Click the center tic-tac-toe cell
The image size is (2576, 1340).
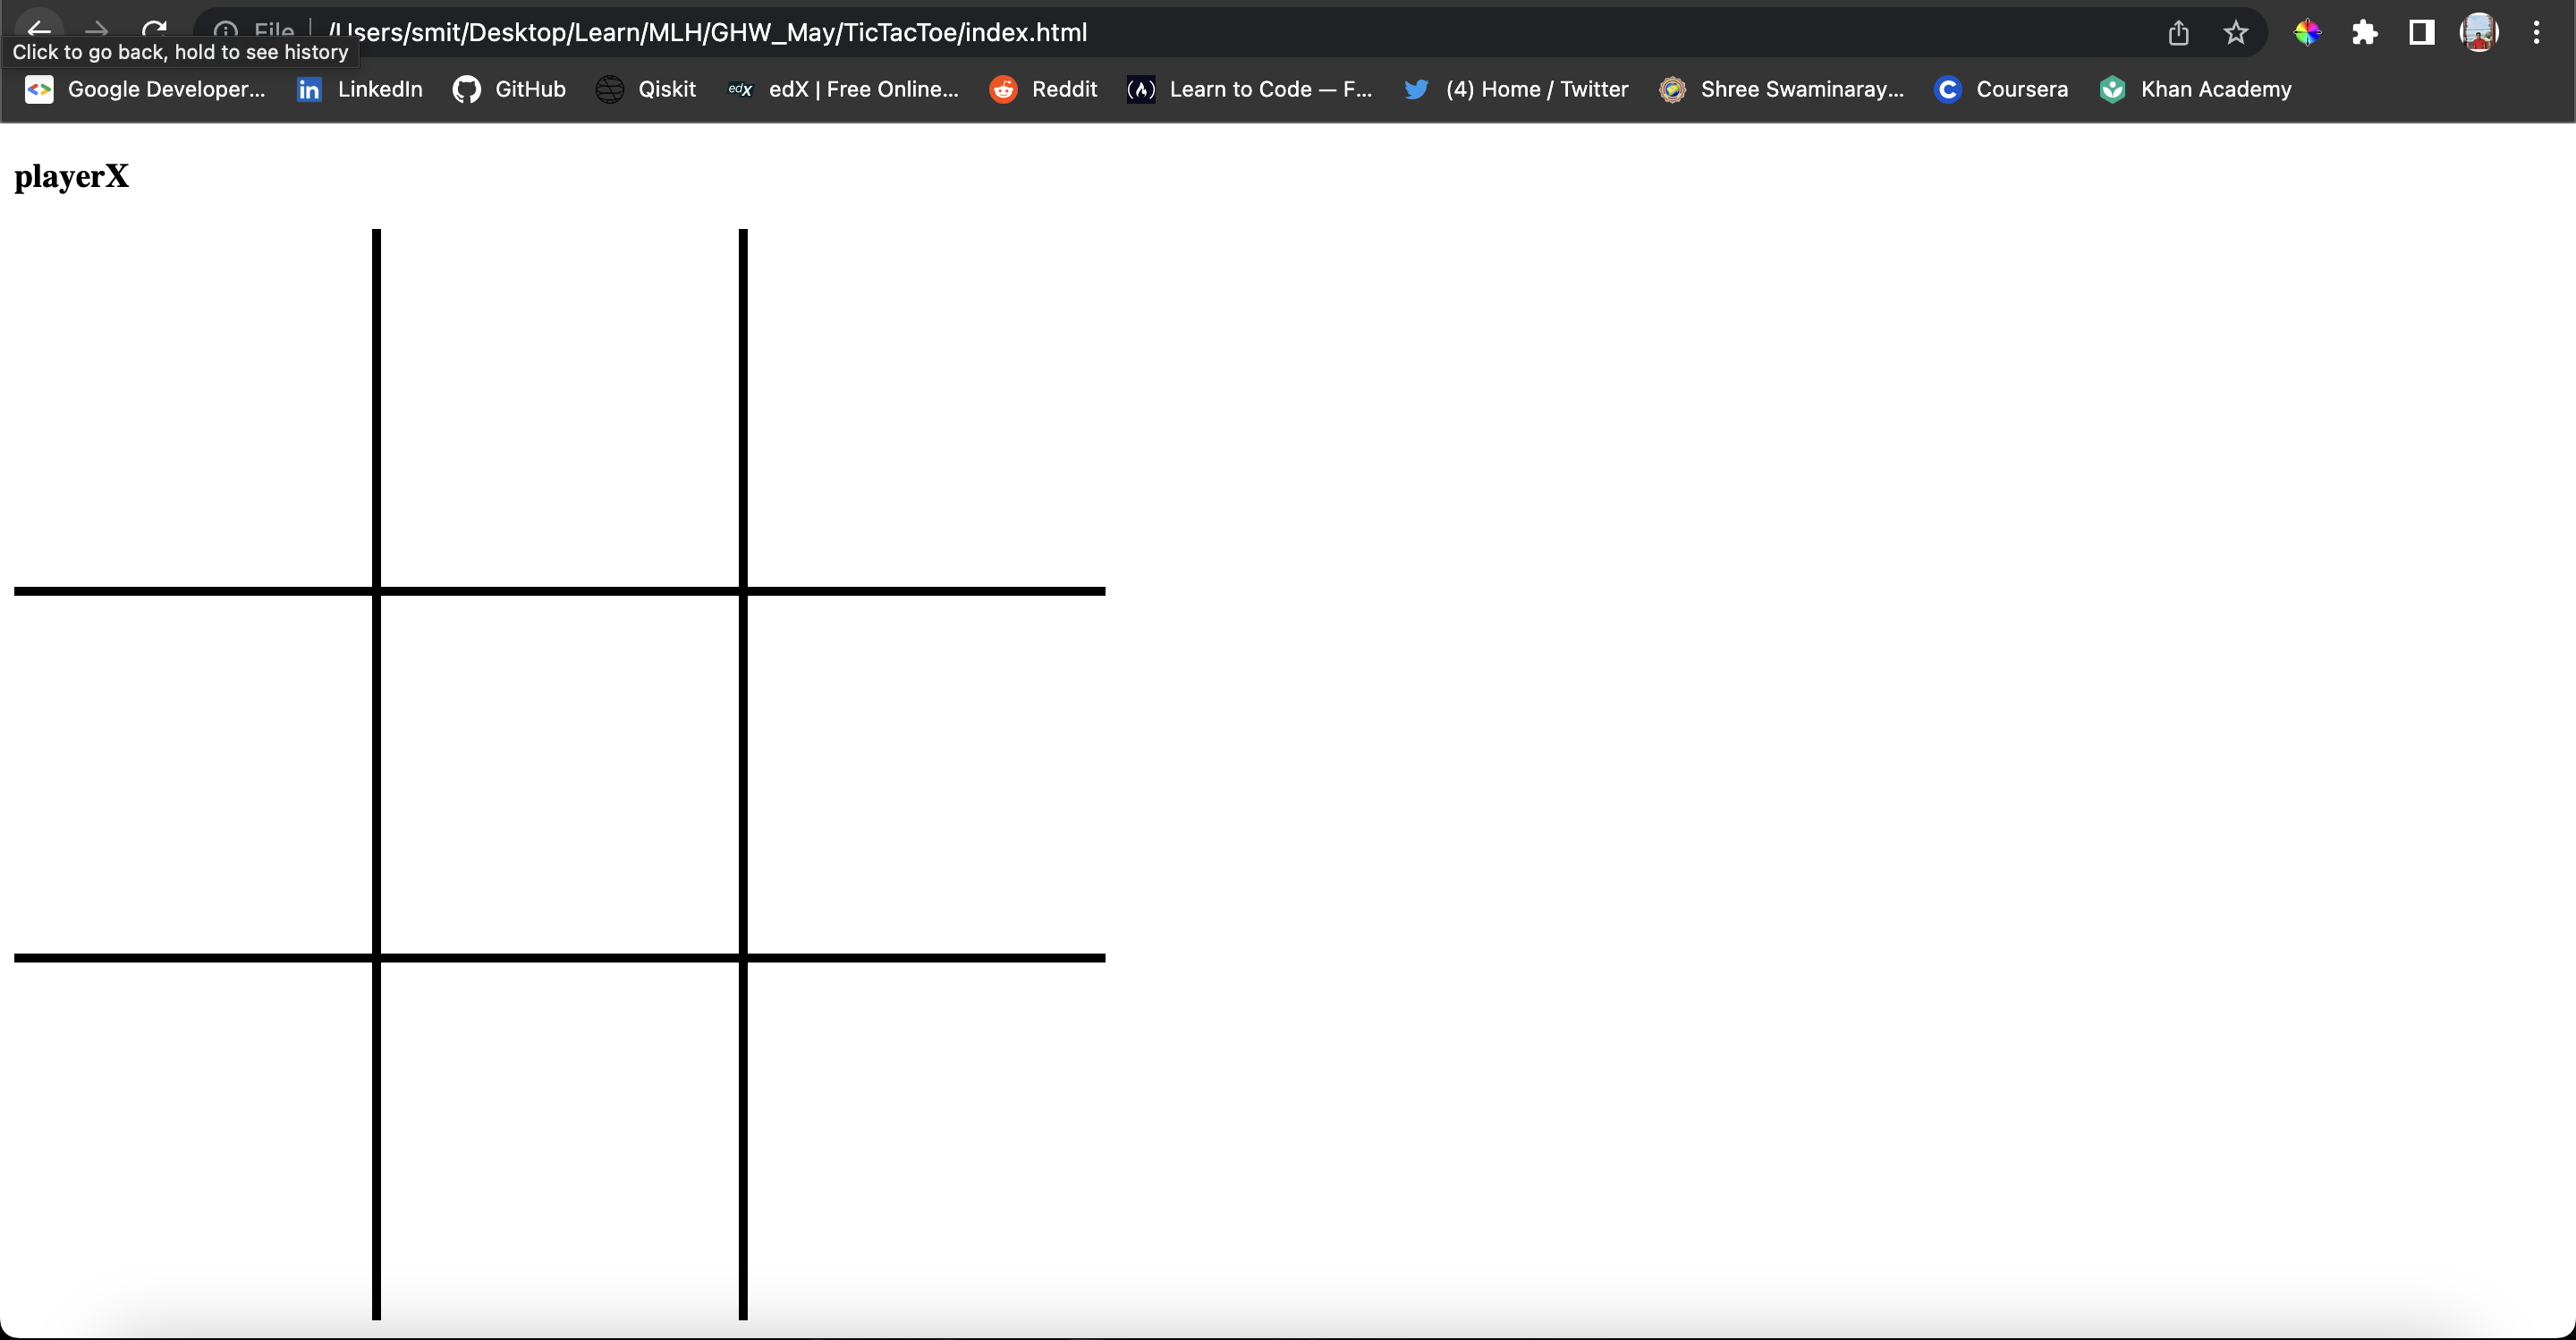[x=558, y=773]
